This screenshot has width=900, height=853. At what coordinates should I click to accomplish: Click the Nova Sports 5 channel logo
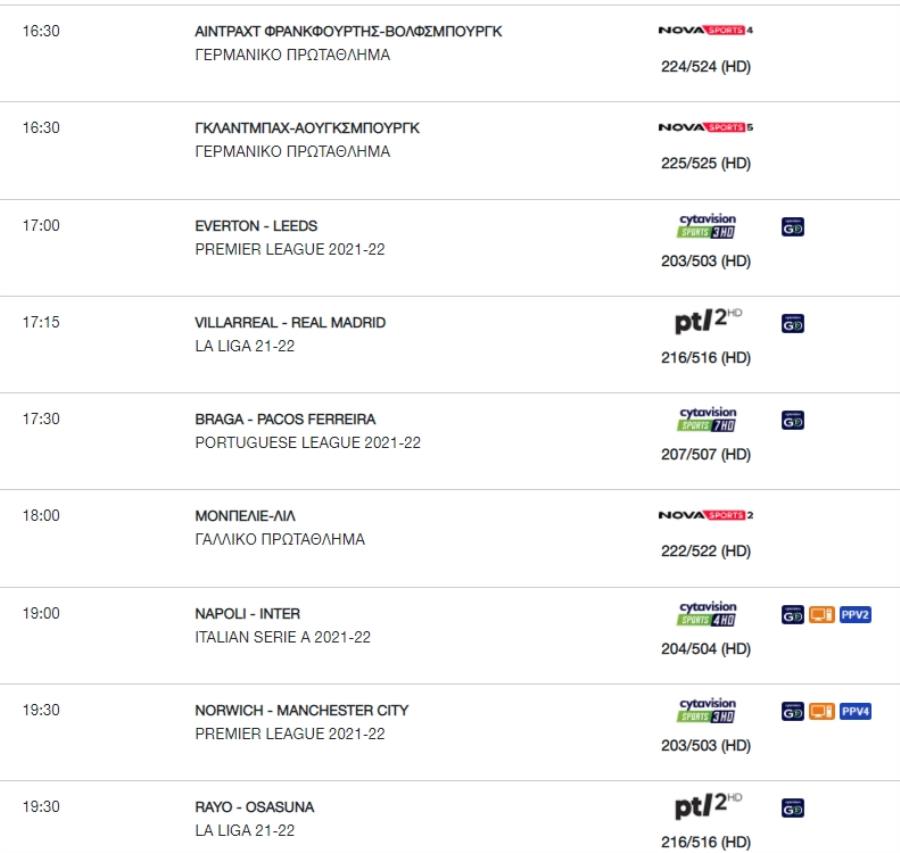(x=705, y=127)
